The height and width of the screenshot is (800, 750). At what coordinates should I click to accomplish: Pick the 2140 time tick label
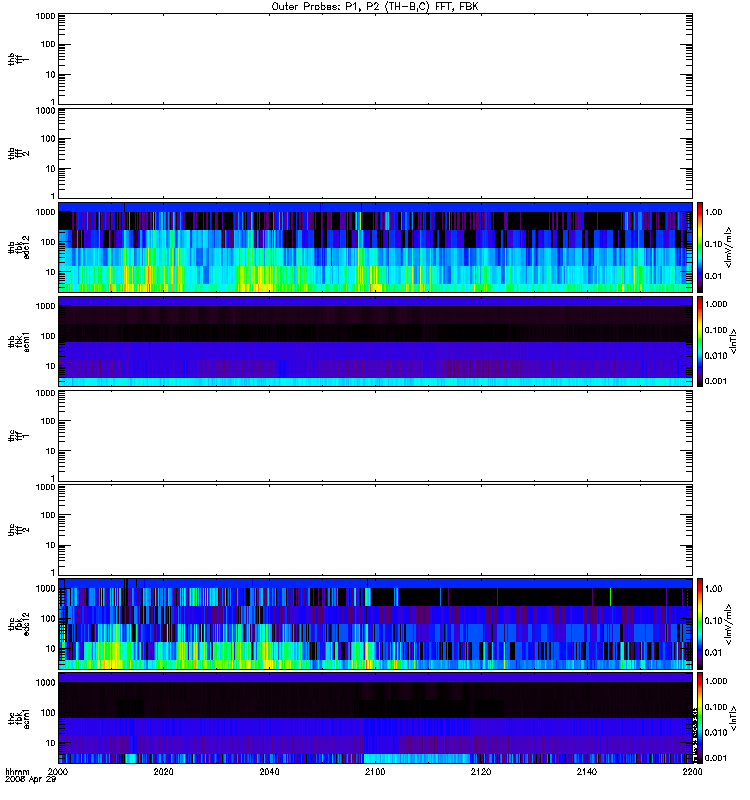[587, 772]
